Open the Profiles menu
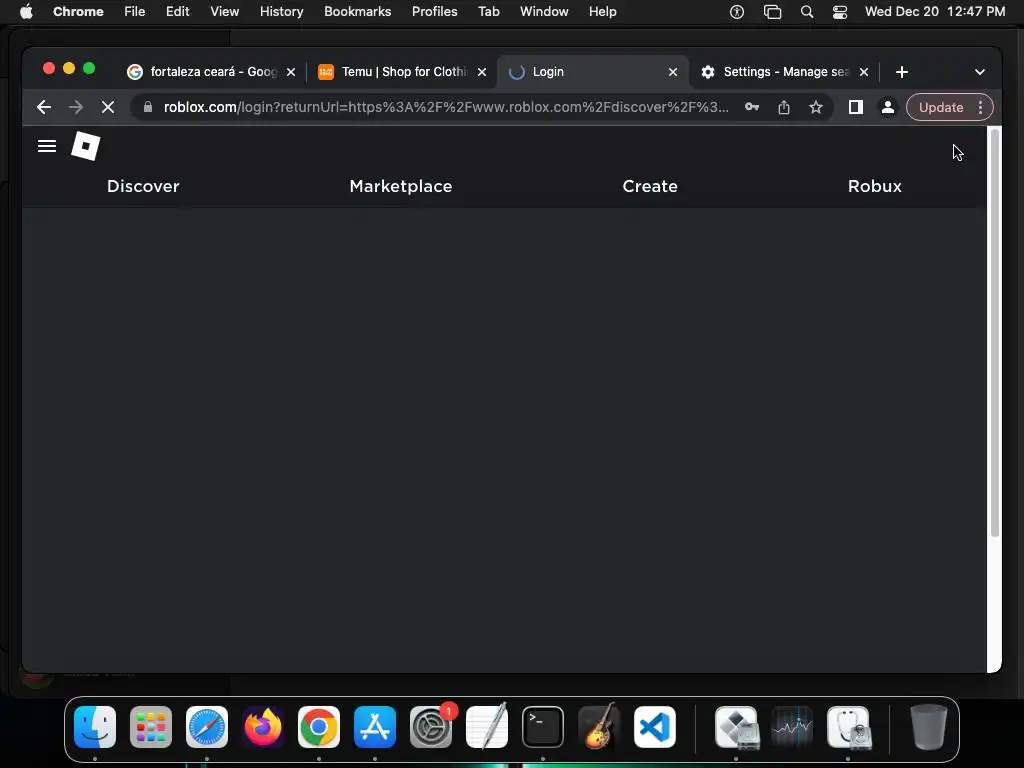This screenshot has height=768, width=1024. (x=434, y=11)
